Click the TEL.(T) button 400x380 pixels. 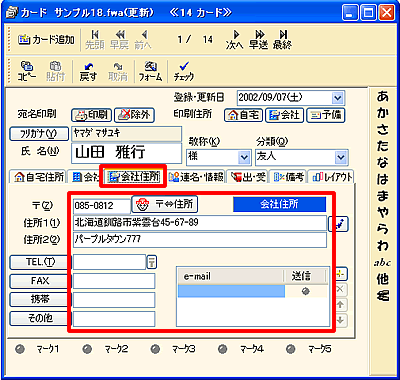click(x=39, y=262)
